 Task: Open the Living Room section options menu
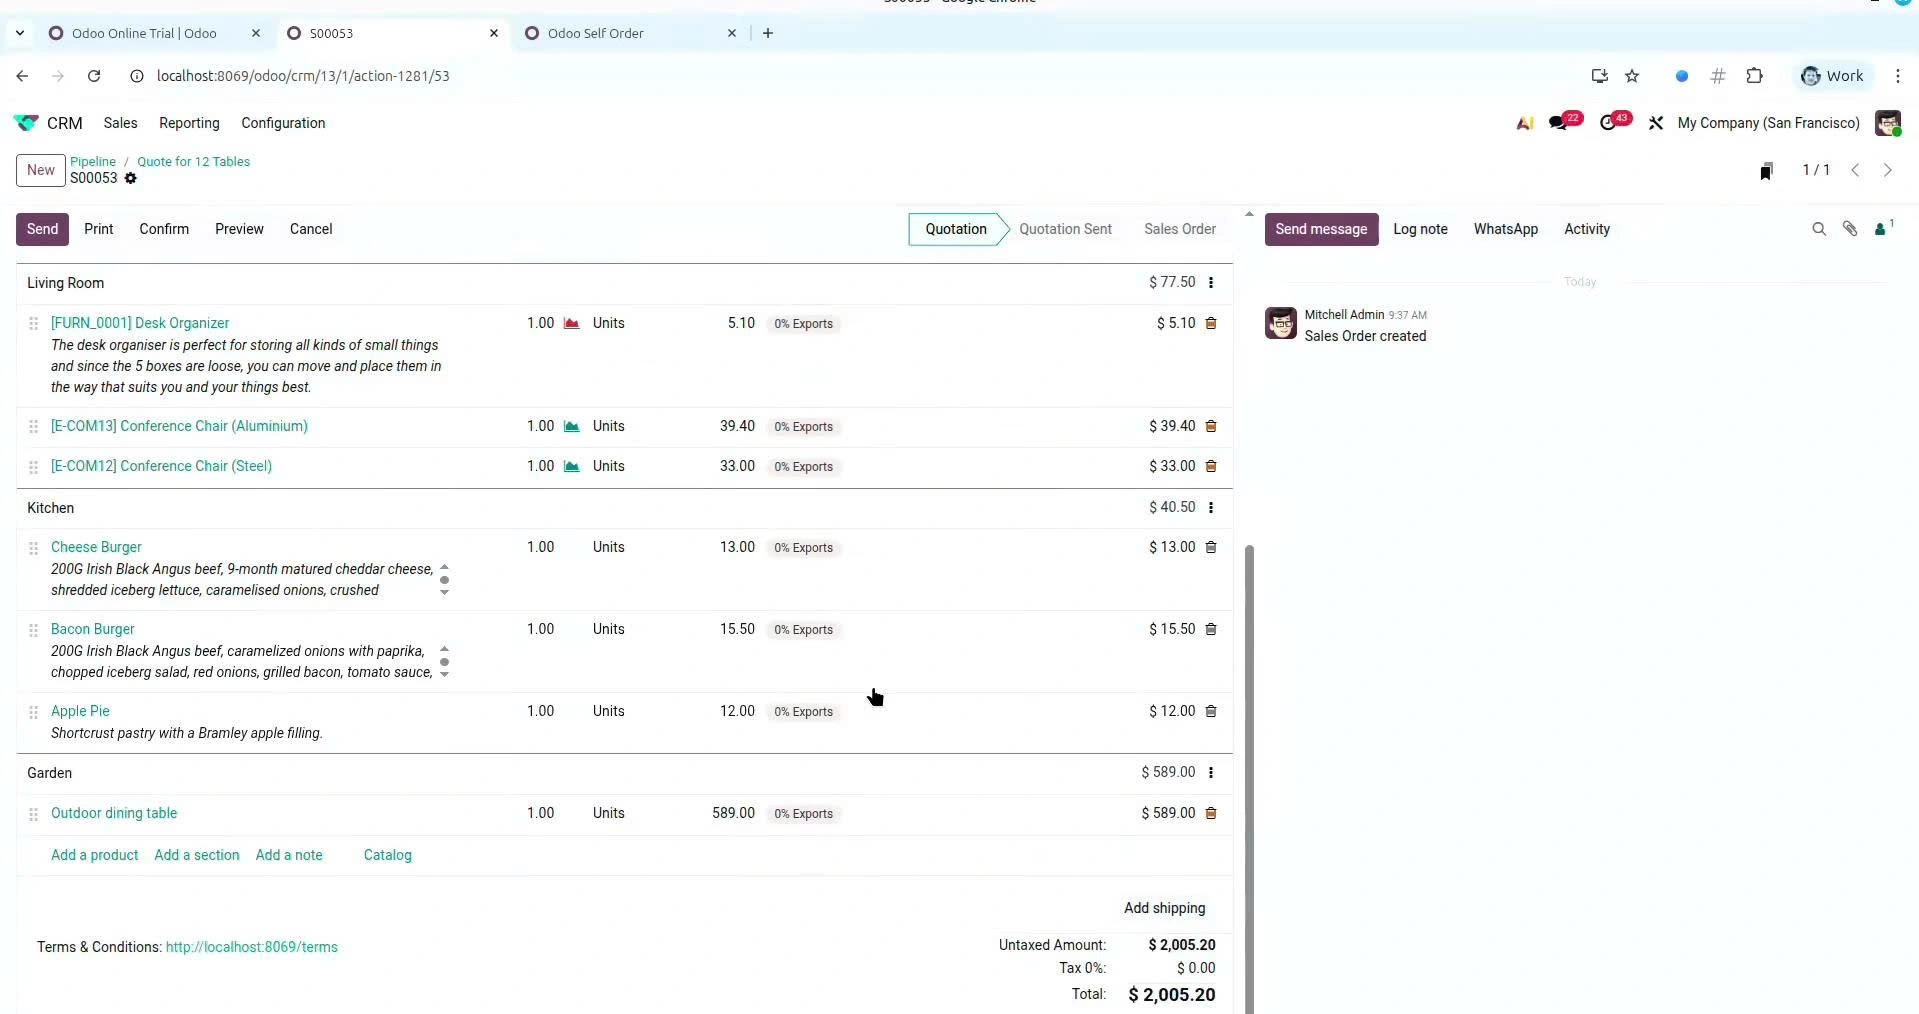click(x=1210, y=283)
